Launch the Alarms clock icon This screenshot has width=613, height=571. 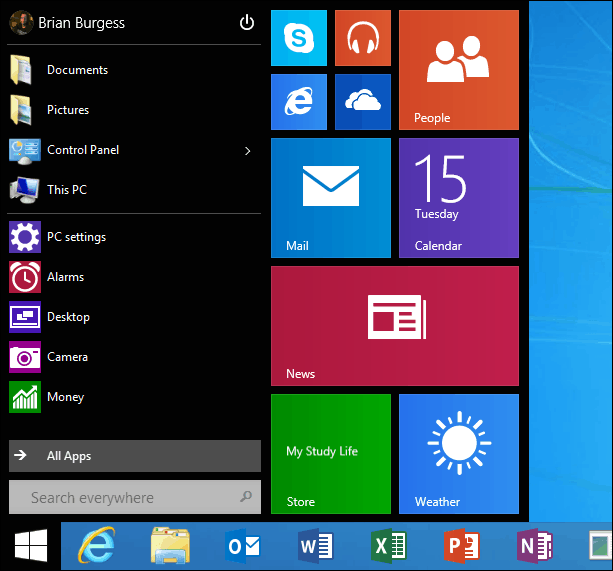click(25, 277)
